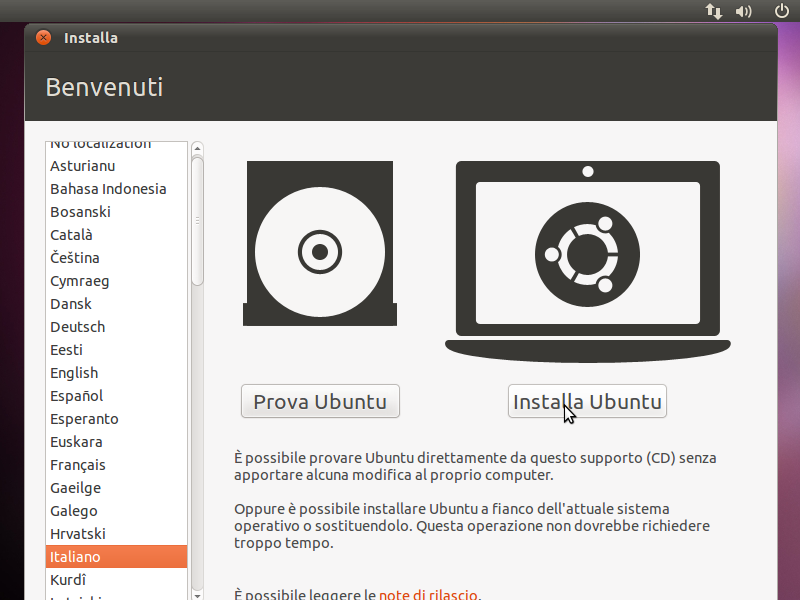Click the Prova Ubuntu button
800x600 pixels.
pyautogui.click(x=320, y=402)
